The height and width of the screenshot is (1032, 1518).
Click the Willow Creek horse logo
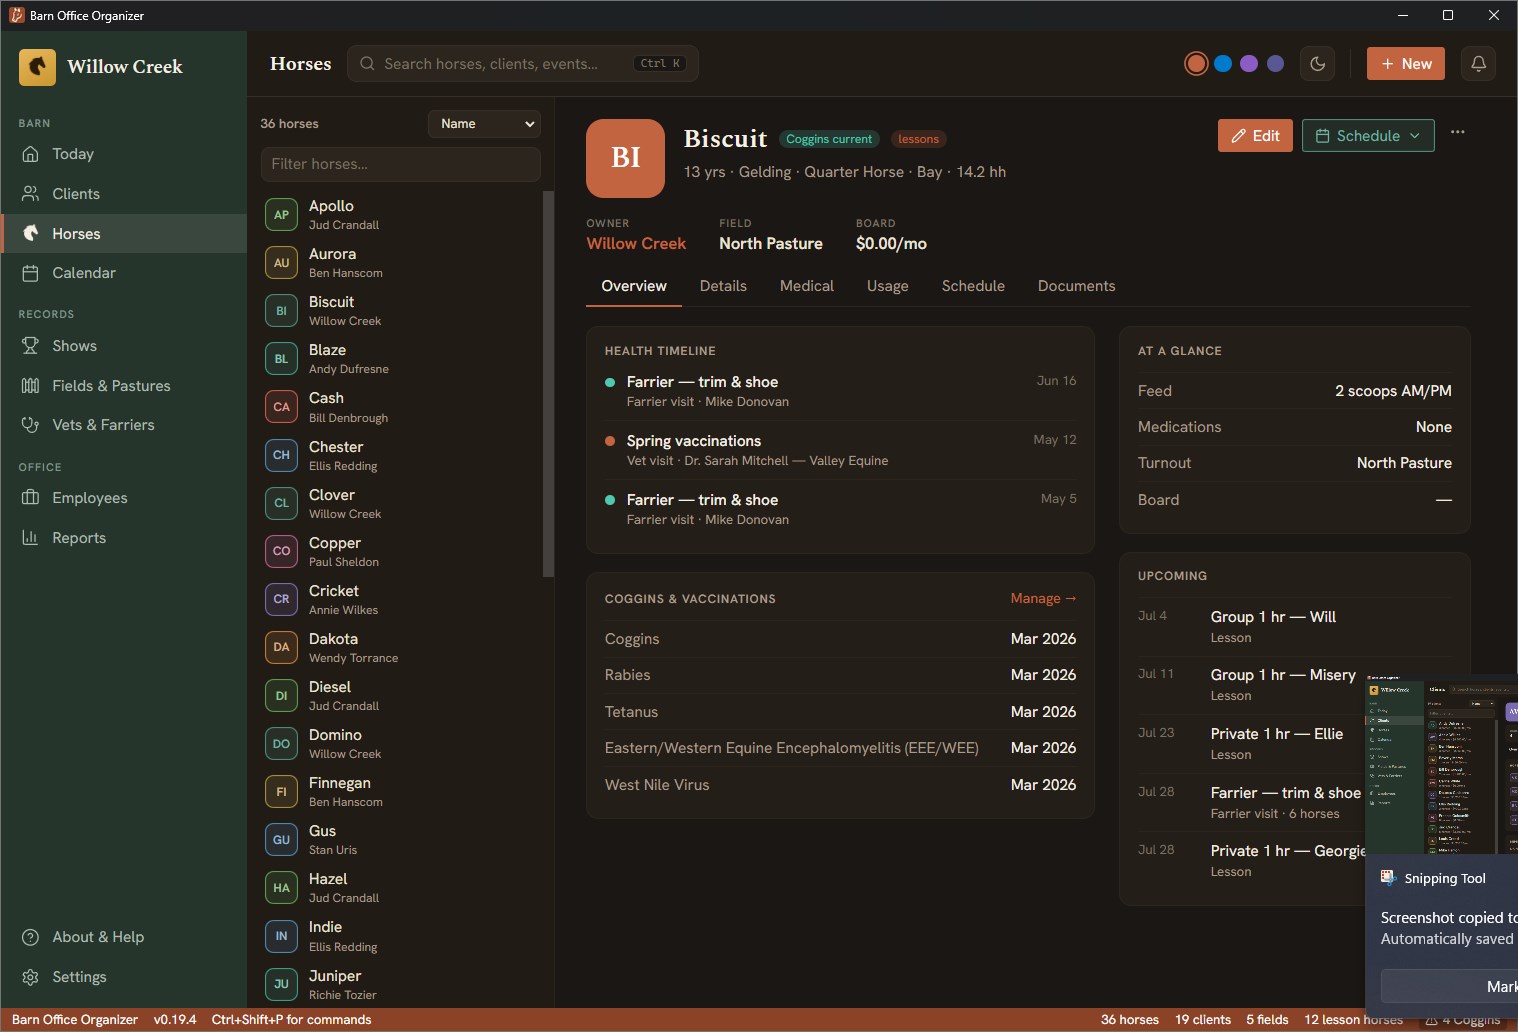pos(37,67)
